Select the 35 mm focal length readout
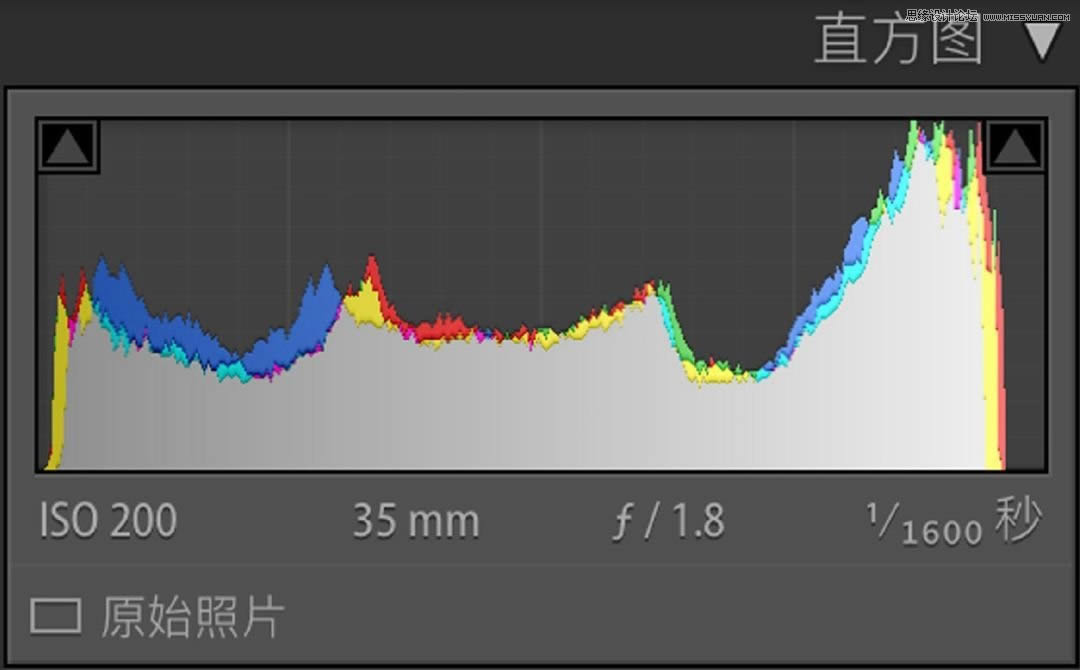 click(x=415, y=522)
